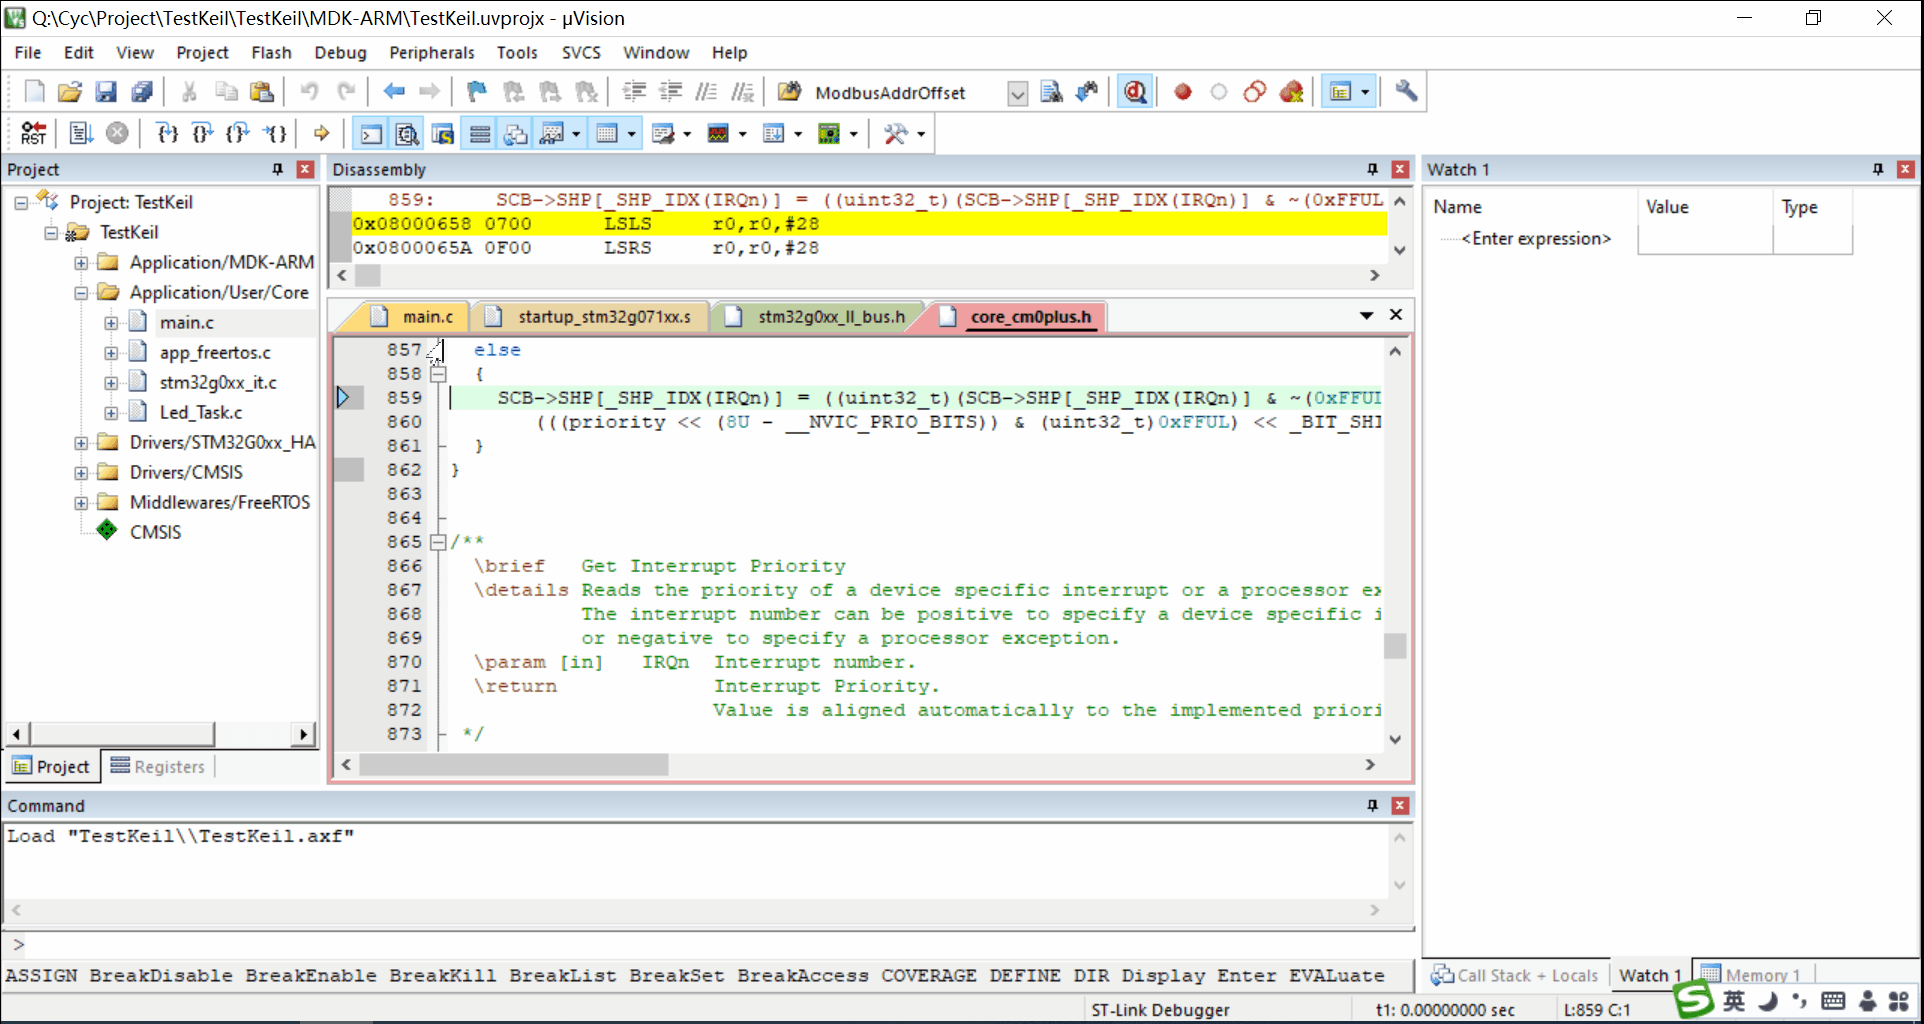The height and width of the screenshot is (1024, 1924).
Task: Click the Open file folder icon
Action: [x=70, y=92]
